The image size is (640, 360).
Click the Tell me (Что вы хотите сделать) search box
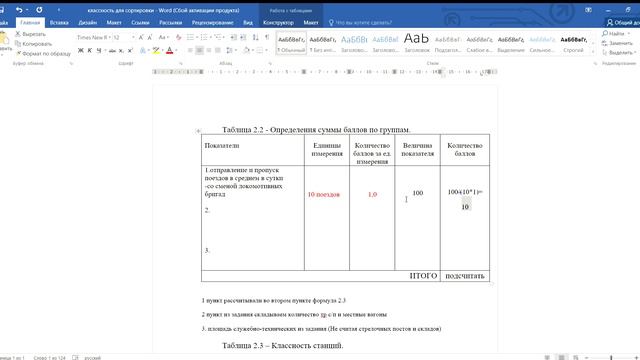(360, 22)
